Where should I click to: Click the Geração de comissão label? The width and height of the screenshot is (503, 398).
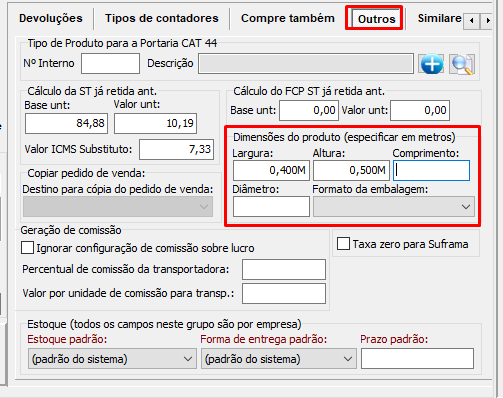71,230
